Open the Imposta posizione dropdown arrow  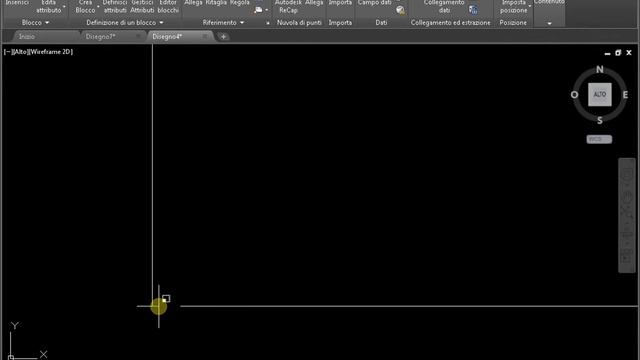(x=530, y=6)
